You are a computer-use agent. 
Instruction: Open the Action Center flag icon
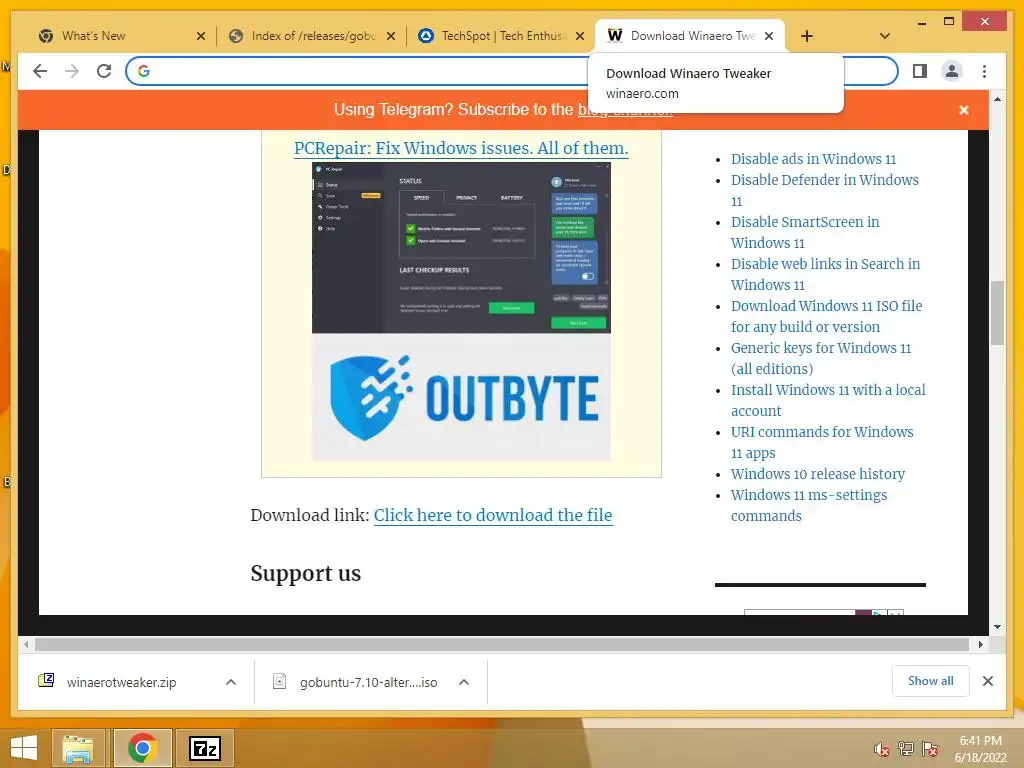pos(930,749)
